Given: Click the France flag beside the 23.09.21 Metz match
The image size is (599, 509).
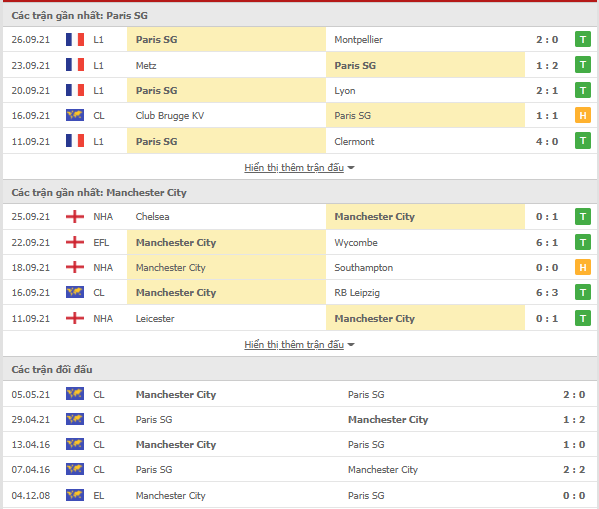Looking at the screenshot, I should pyautogui.click(x=75, y=65).
